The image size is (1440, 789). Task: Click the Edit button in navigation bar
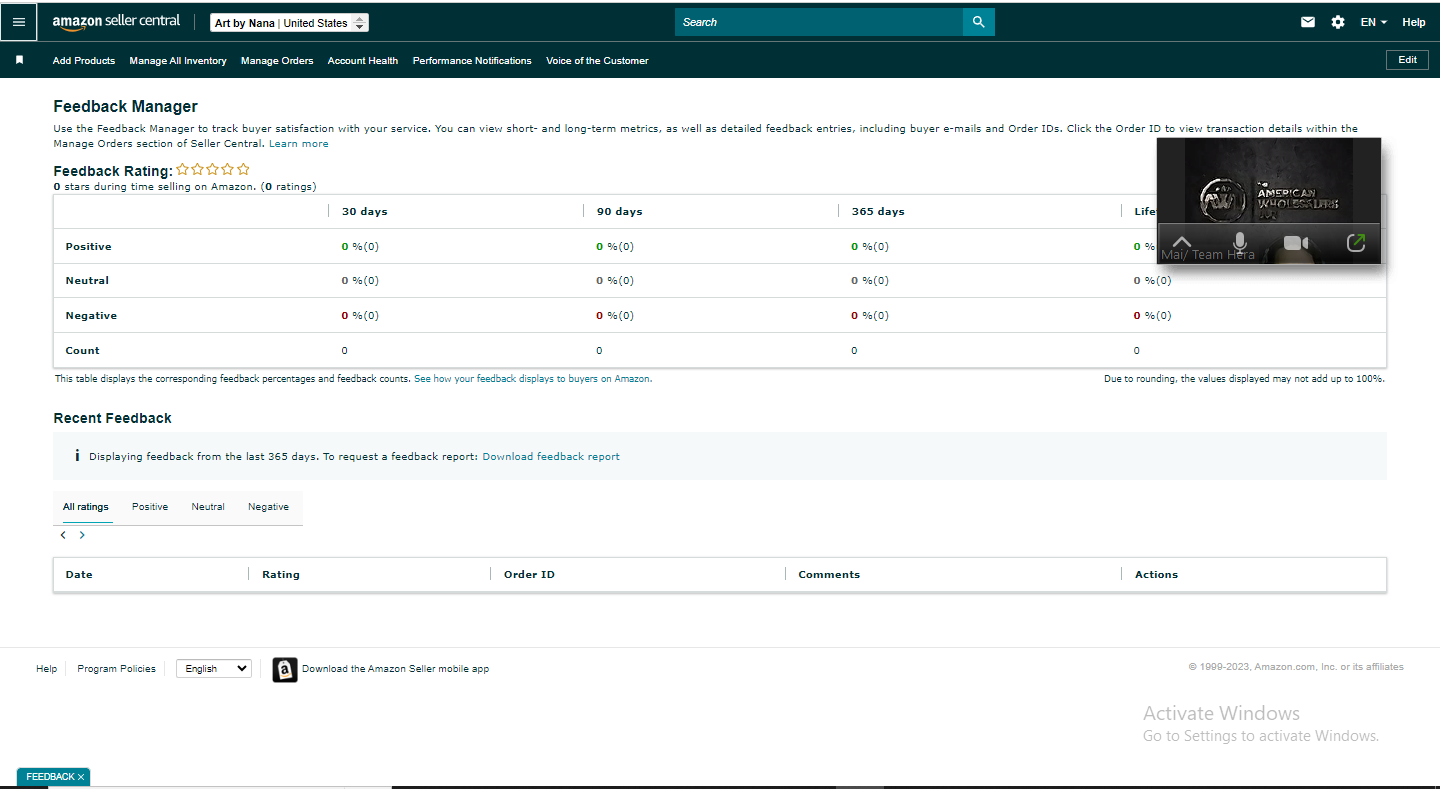tap(1407, 60)
